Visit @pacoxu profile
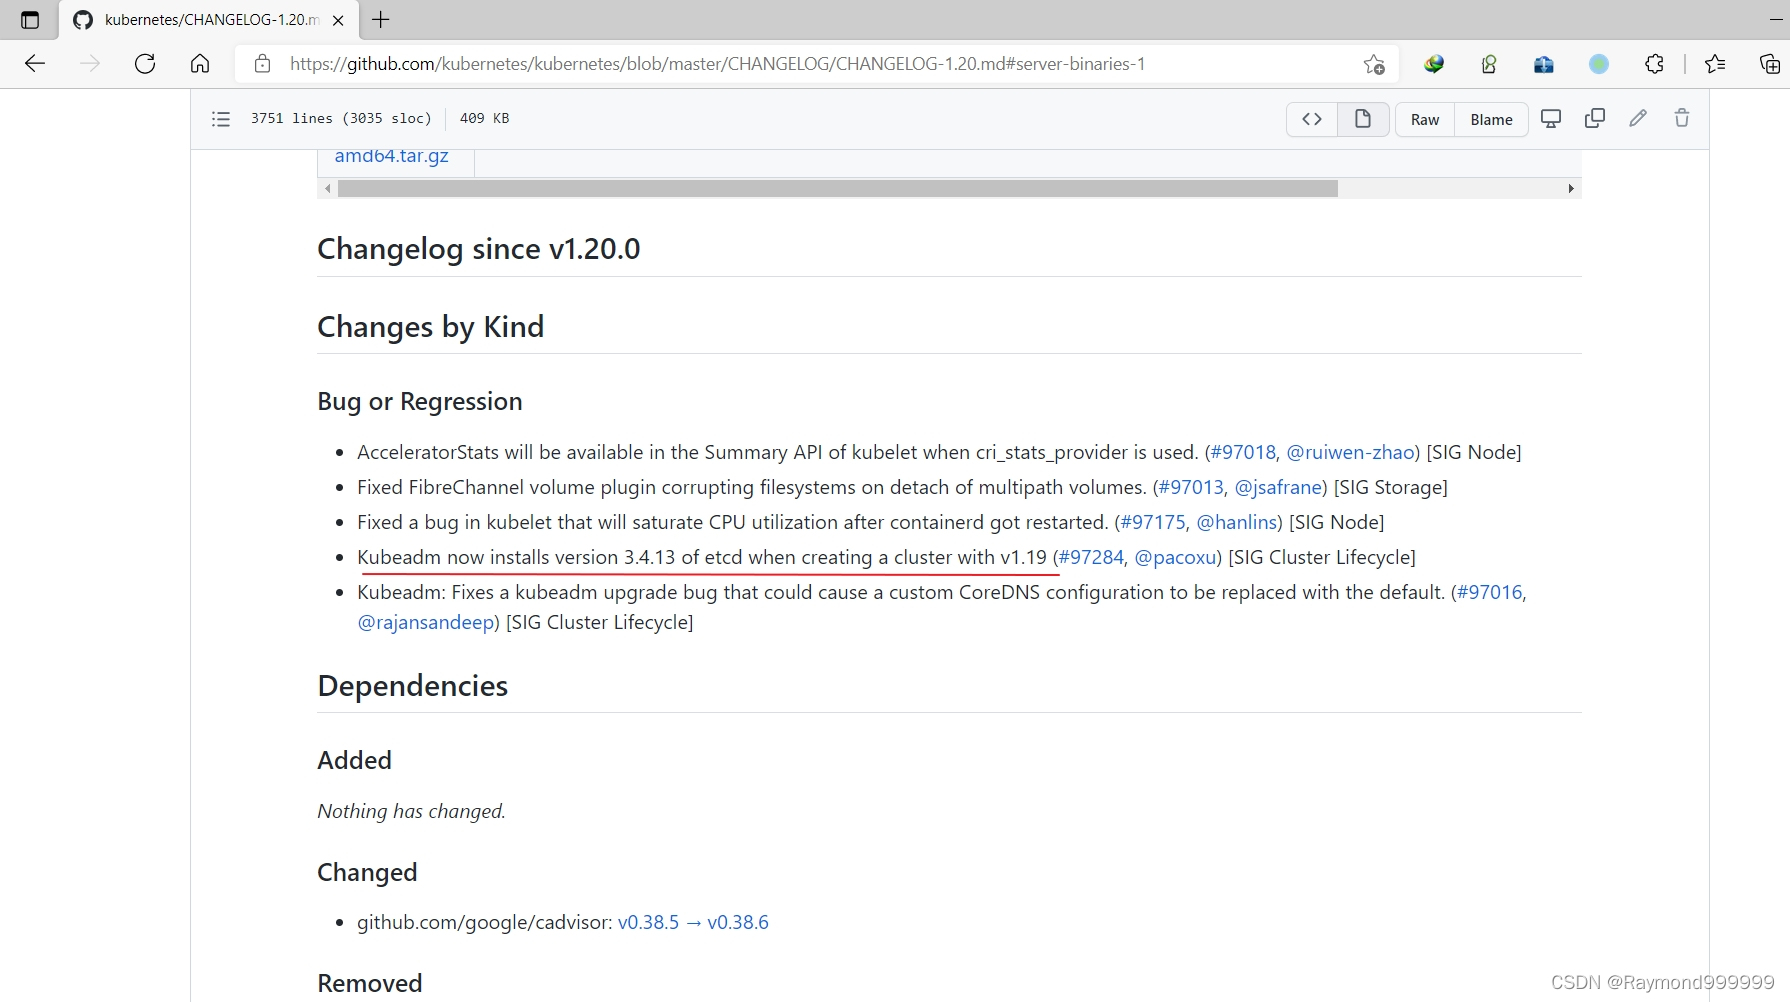The width and height of the screenshot is (1790, 1002). 1175,557
